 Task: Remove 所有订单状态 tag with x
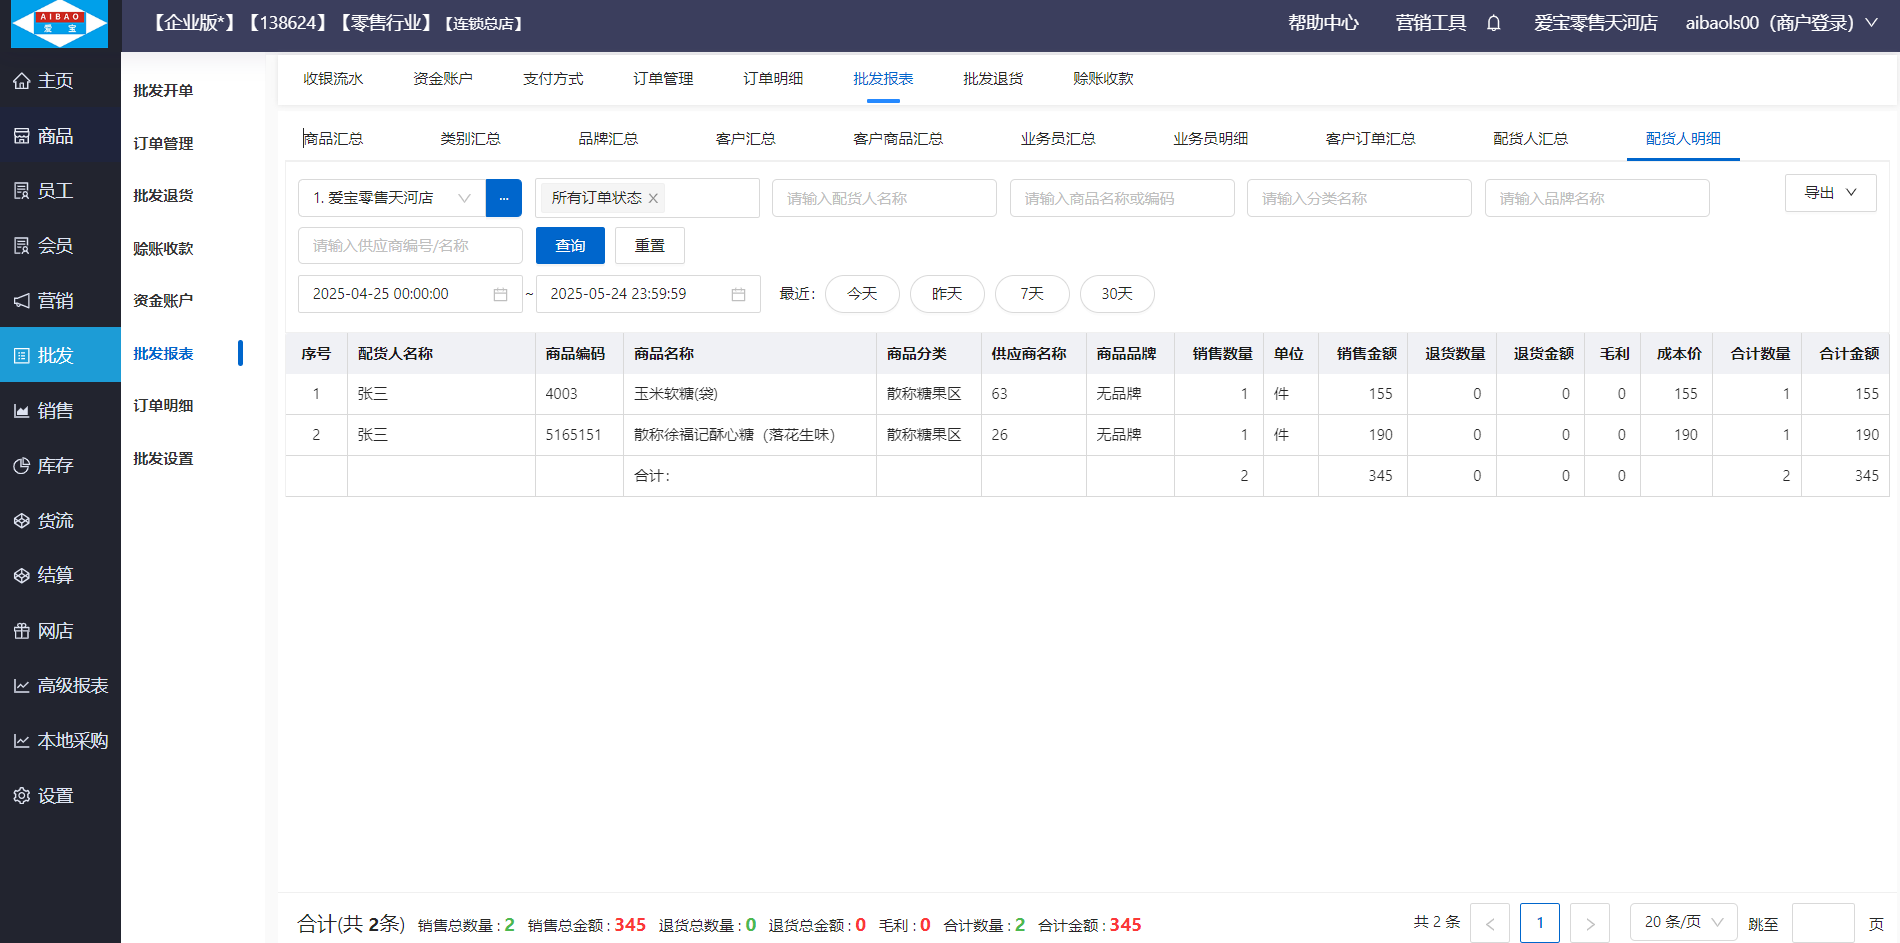(653, 198)
